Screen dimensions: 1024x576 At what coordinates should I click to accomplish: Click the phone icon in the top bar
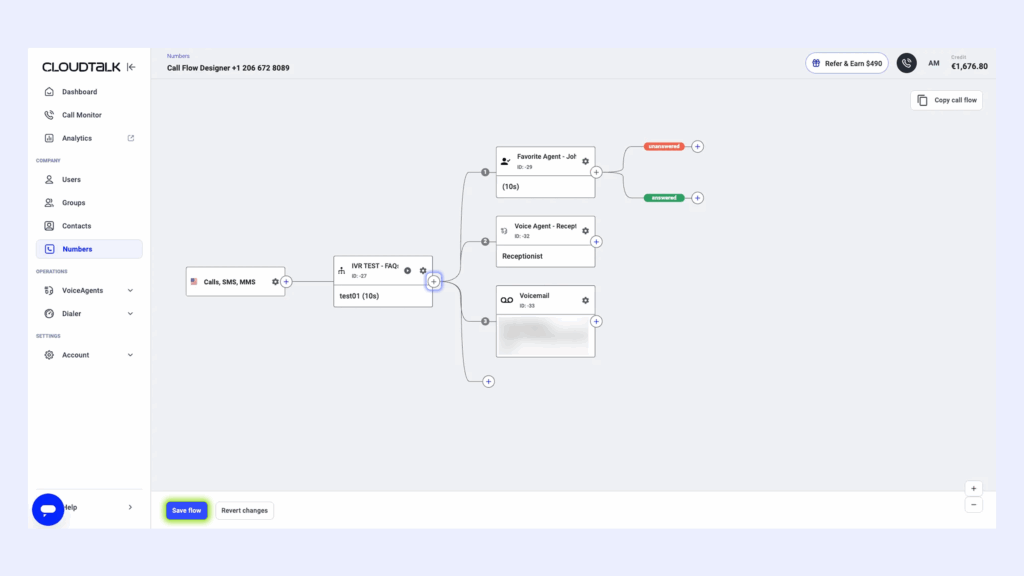coord(906,62)
